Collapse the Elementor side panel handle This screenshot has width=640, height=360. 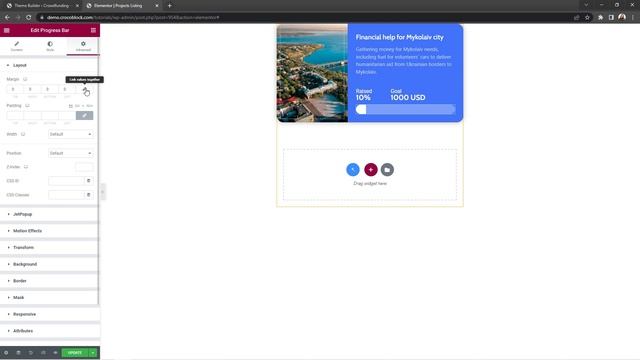102,192
